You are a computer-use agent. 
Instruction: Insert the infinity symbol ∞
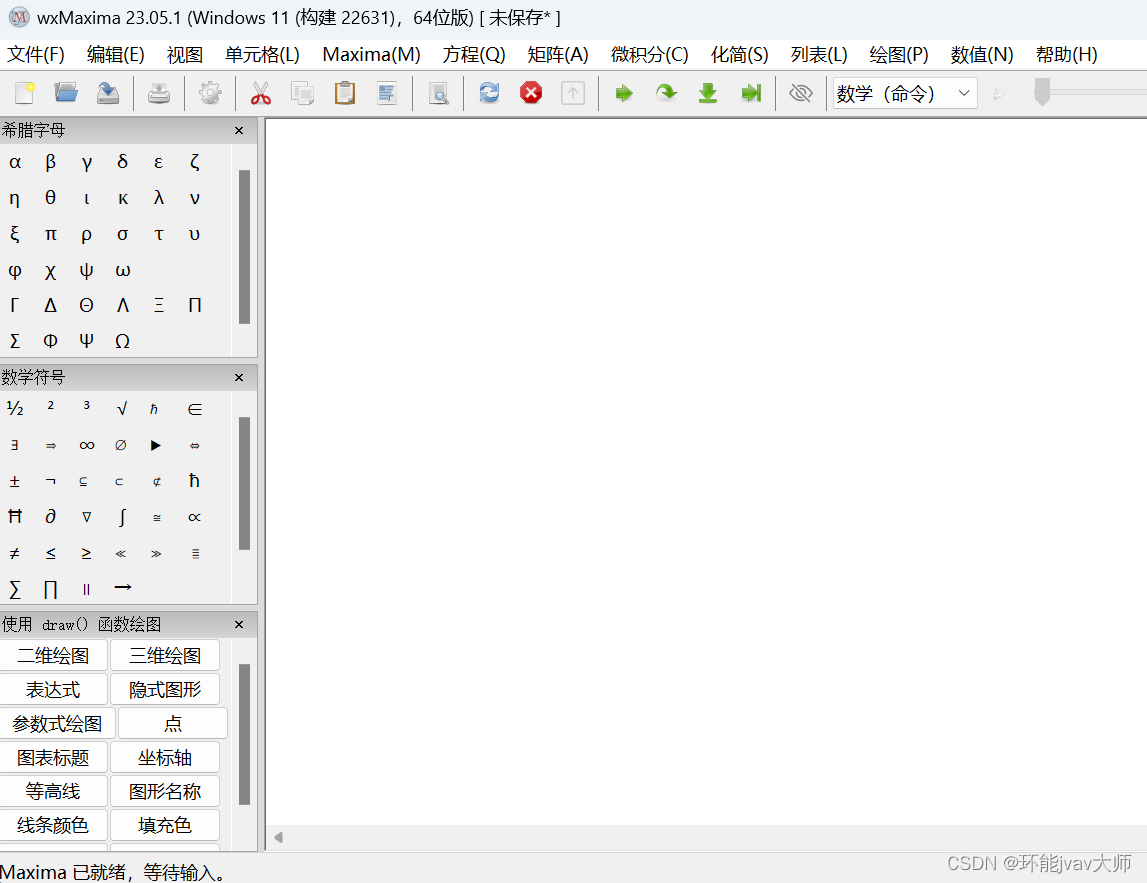(x=86, y=445)
